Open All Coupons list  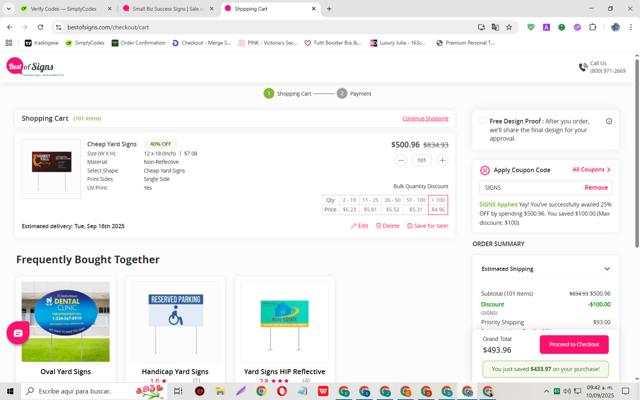pyautogui.click(x=591, y=169)
